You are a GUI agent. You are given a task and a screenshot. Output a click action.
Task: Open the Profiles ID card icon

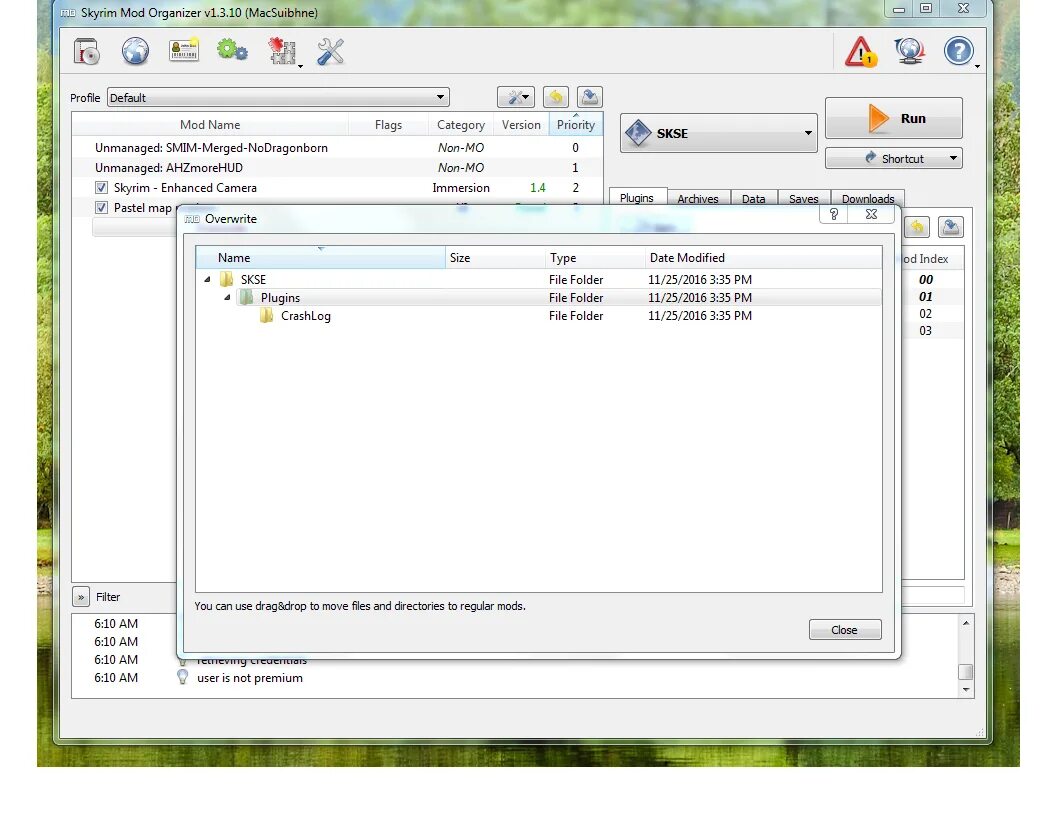tap(184, 51)
